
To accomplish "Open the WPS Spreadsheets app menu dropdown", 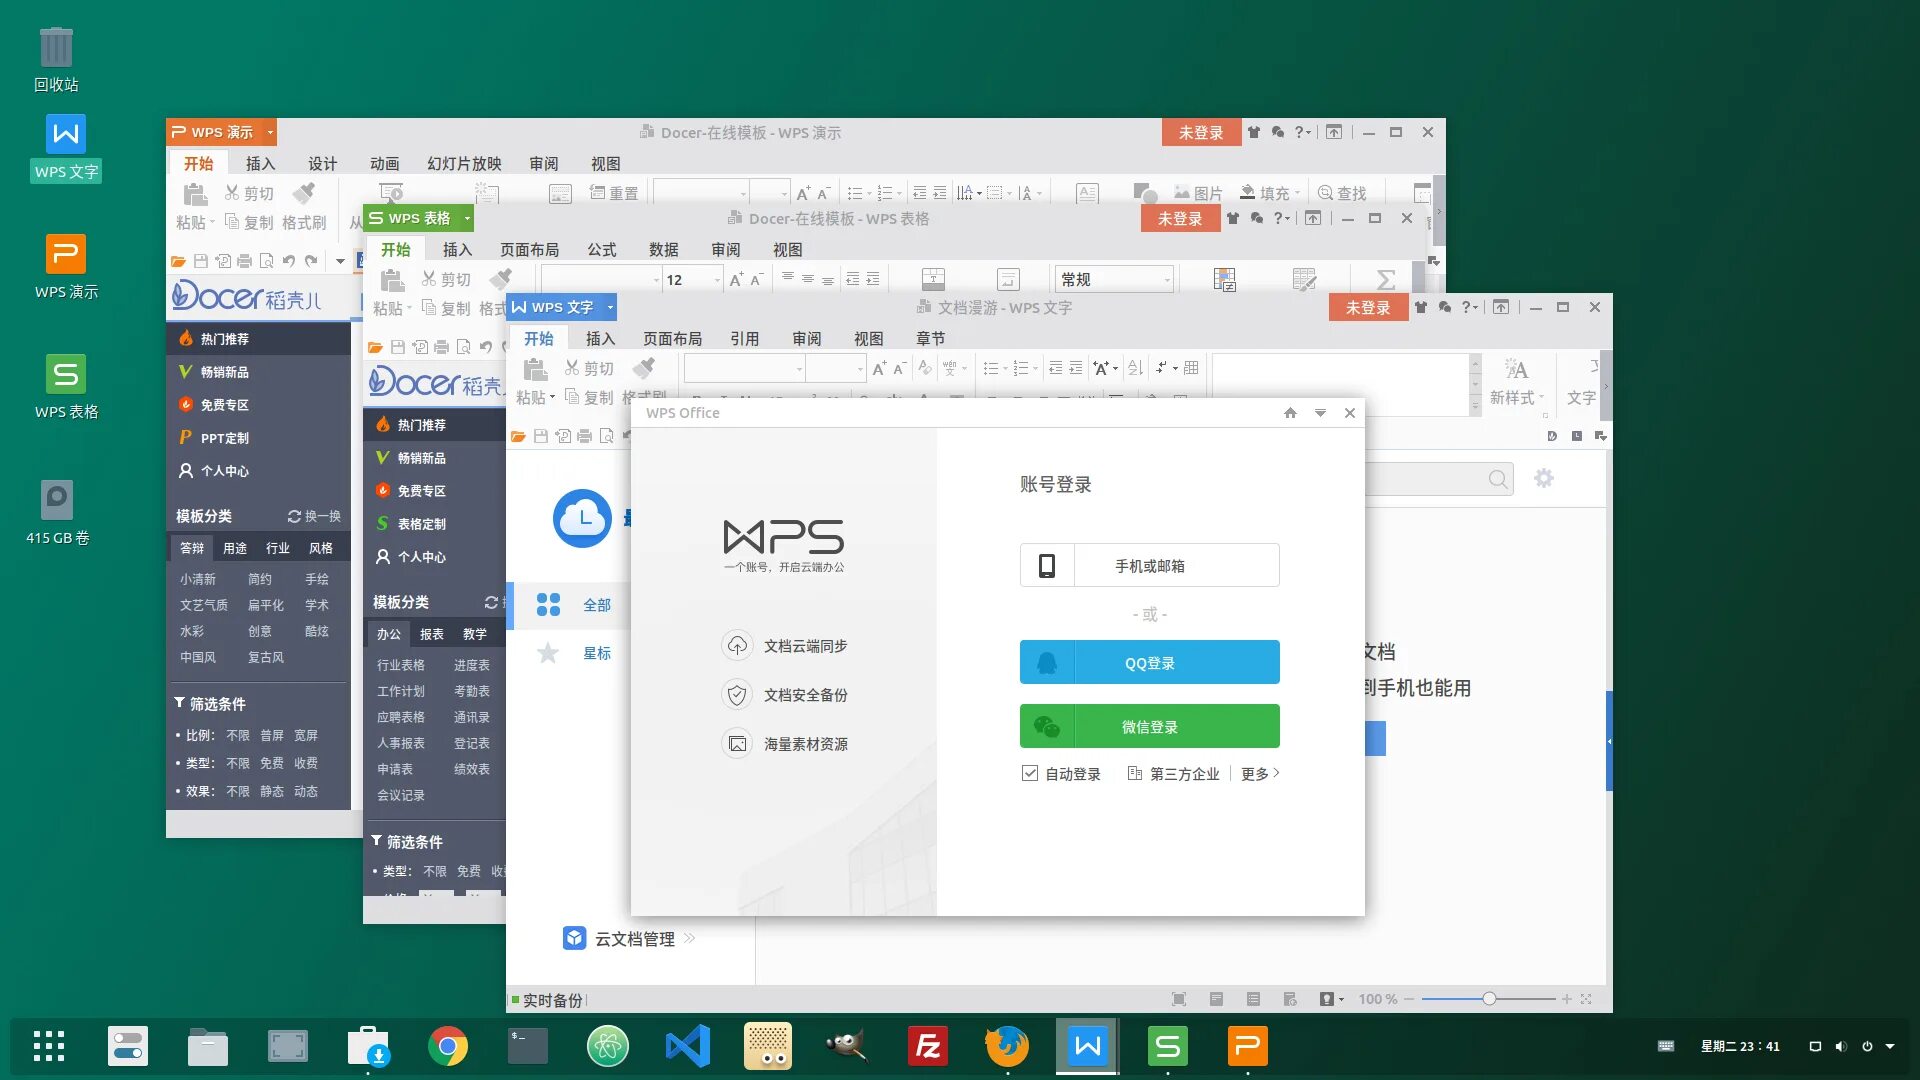I will pyautogui.click(x=467, y=218).
